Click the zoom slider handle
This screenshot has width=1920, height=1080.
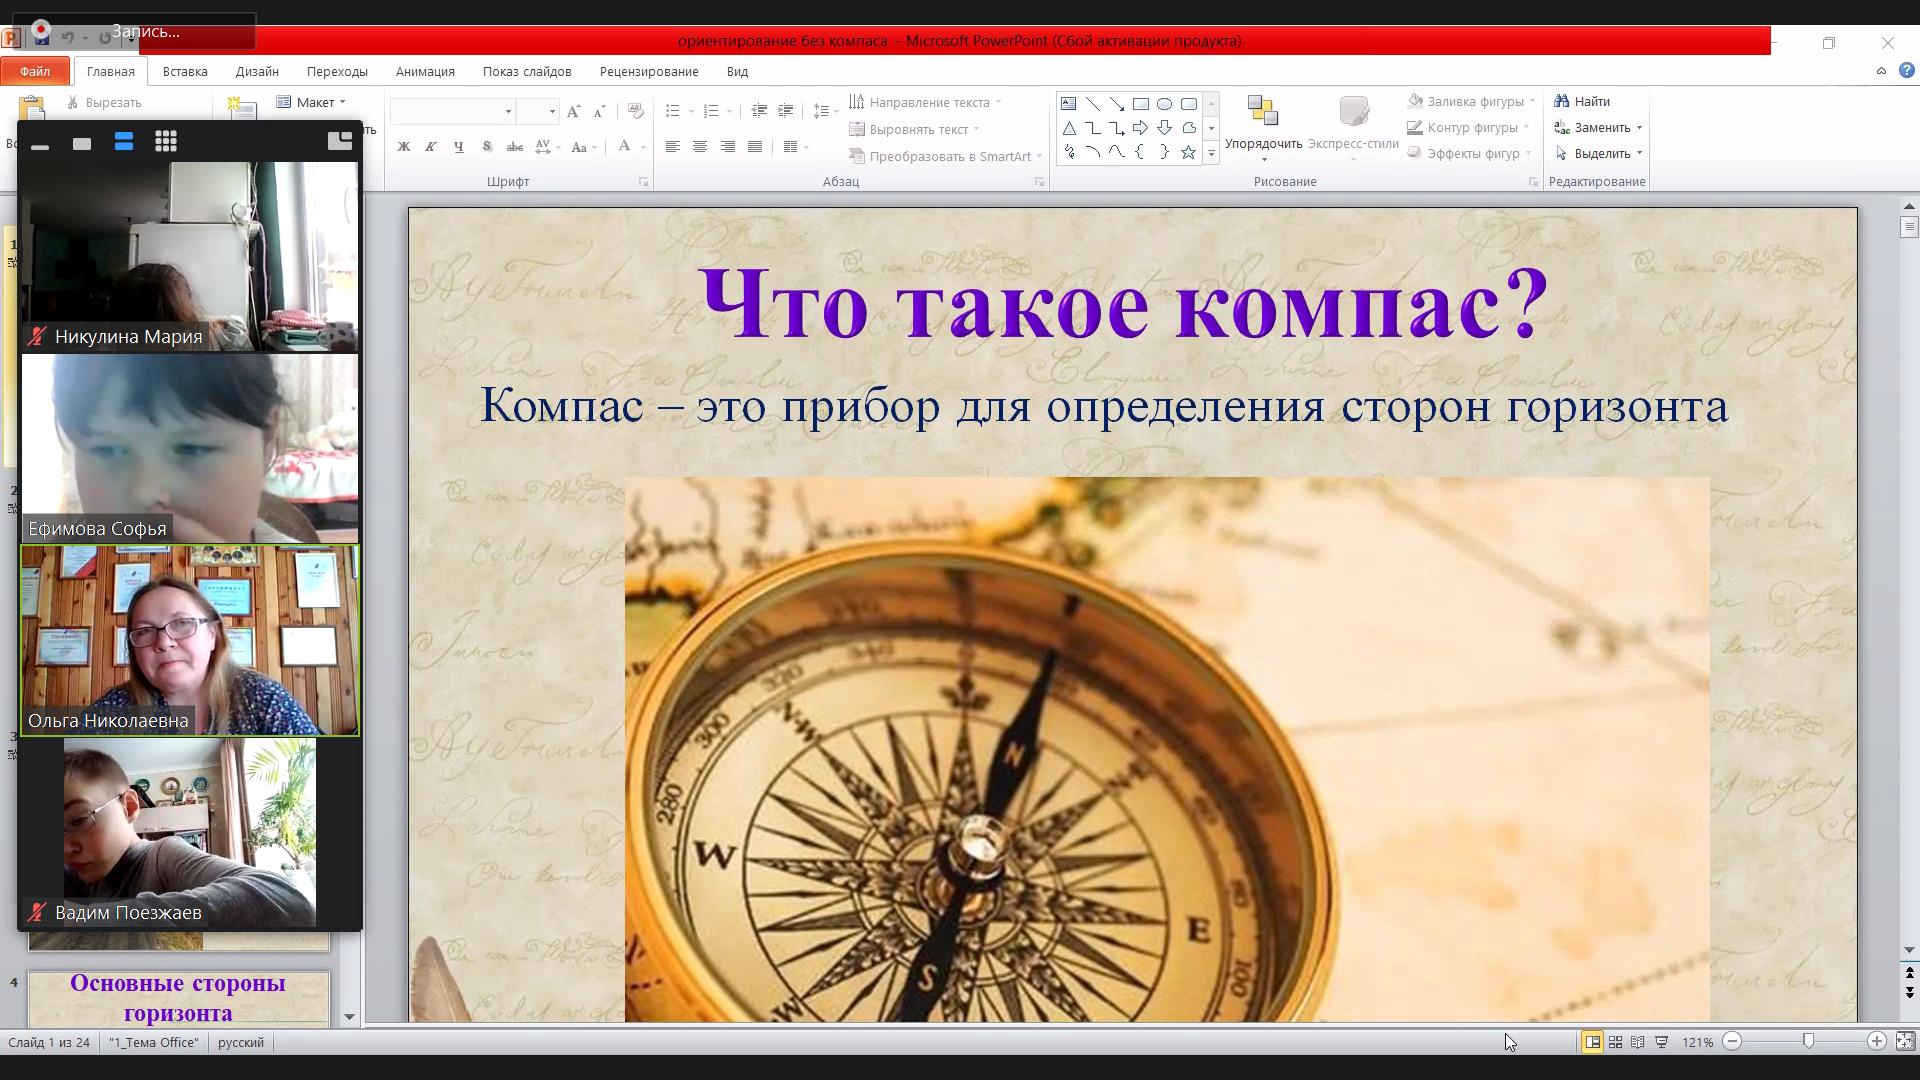1808,1042
